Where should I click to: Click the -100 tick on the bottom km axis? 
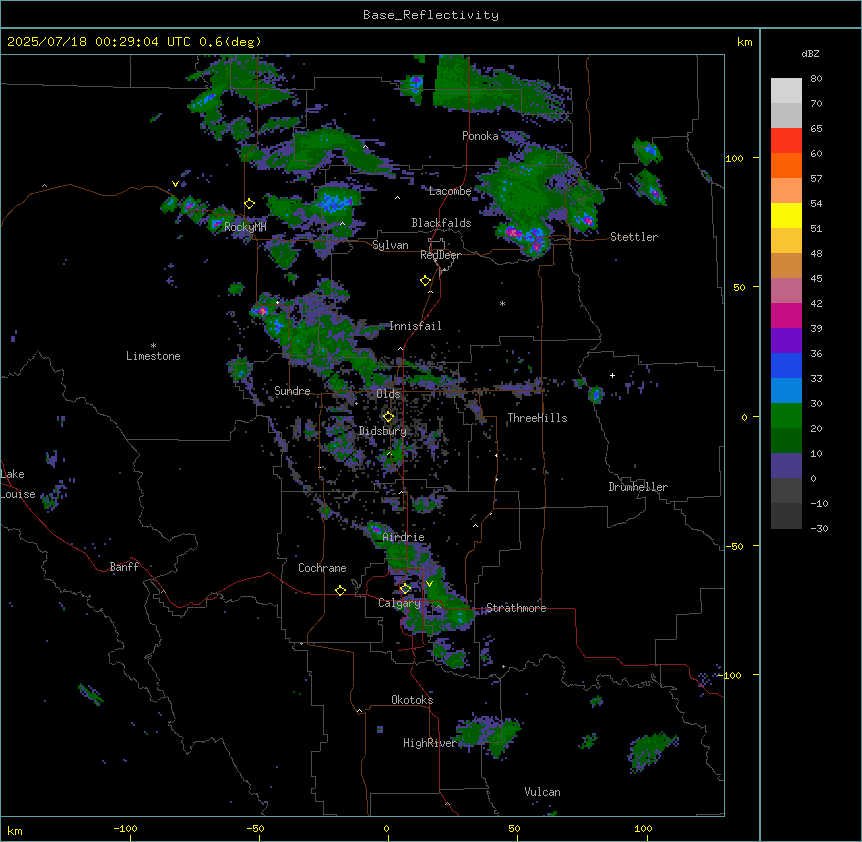tap(125, 828)
